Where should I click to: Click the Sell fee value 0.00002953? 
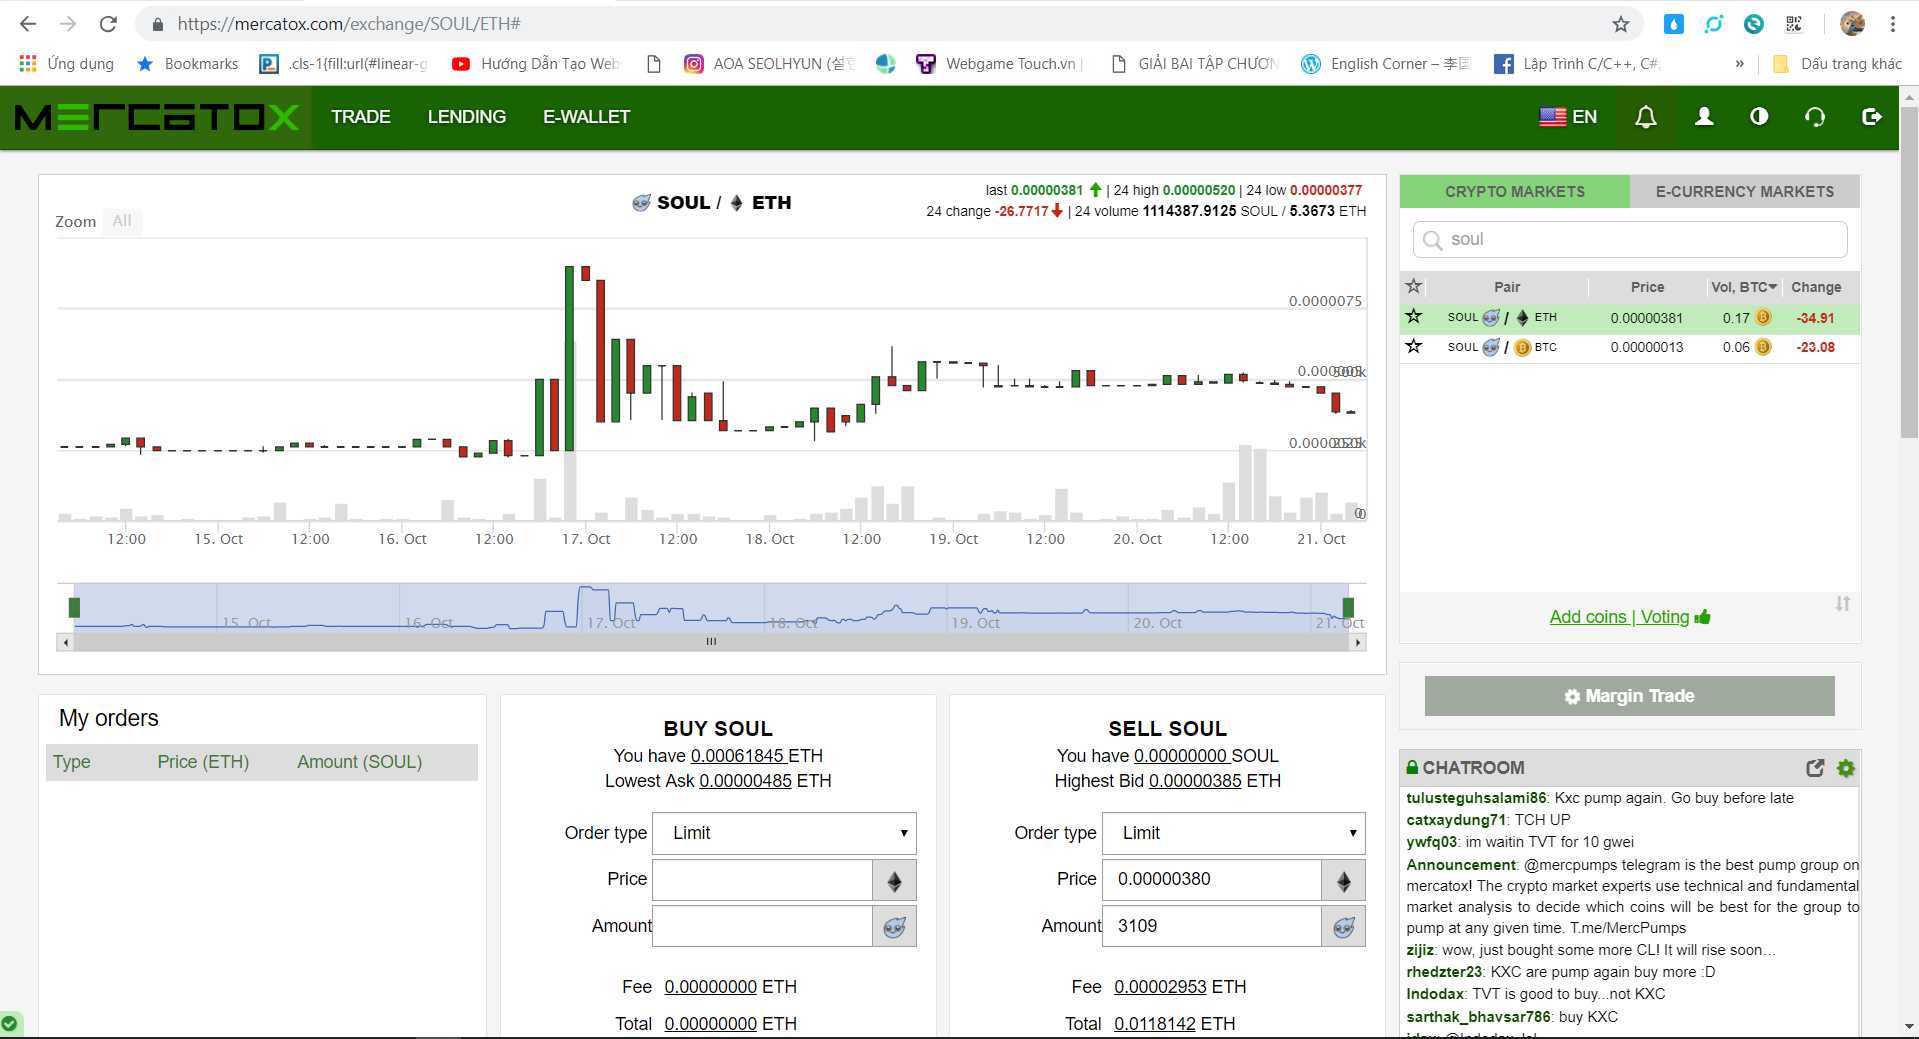(1160, 988)
